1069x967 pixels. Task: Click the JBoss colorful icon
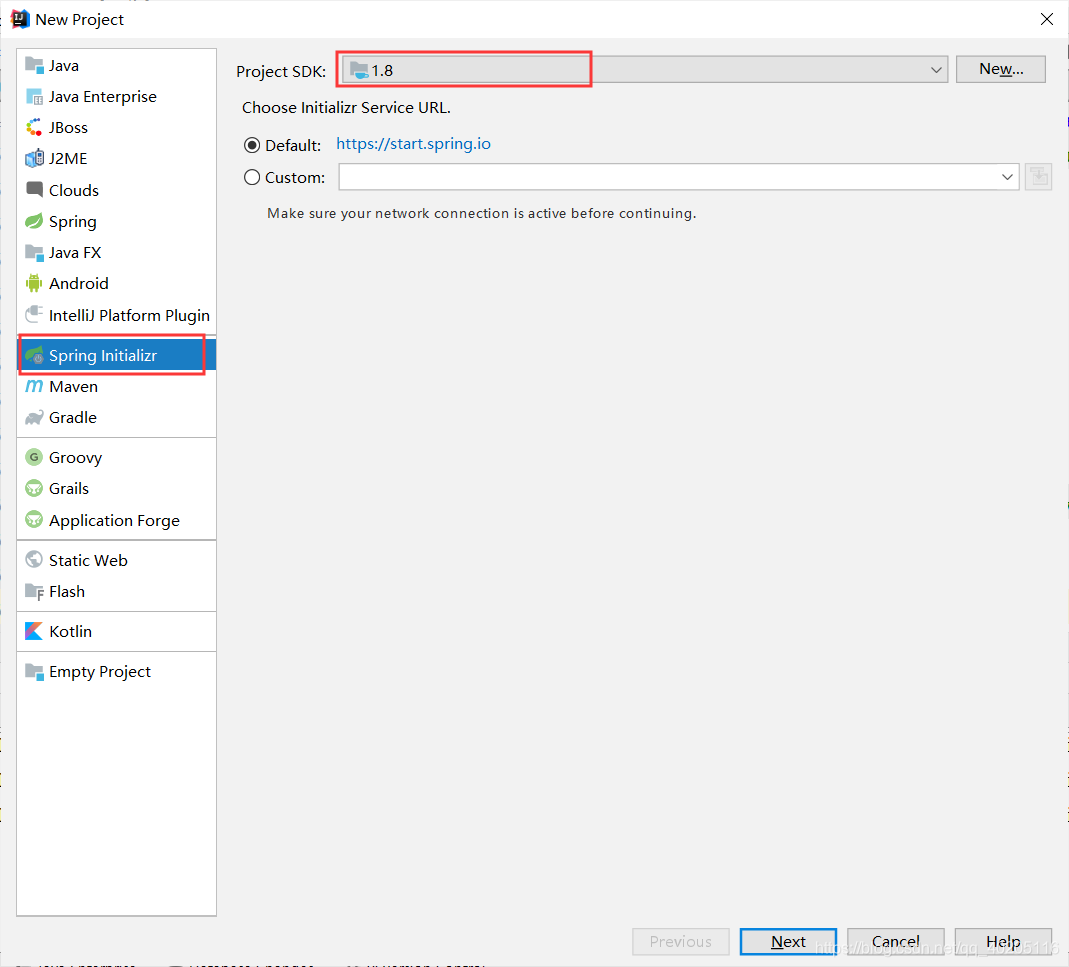(34, 128)
